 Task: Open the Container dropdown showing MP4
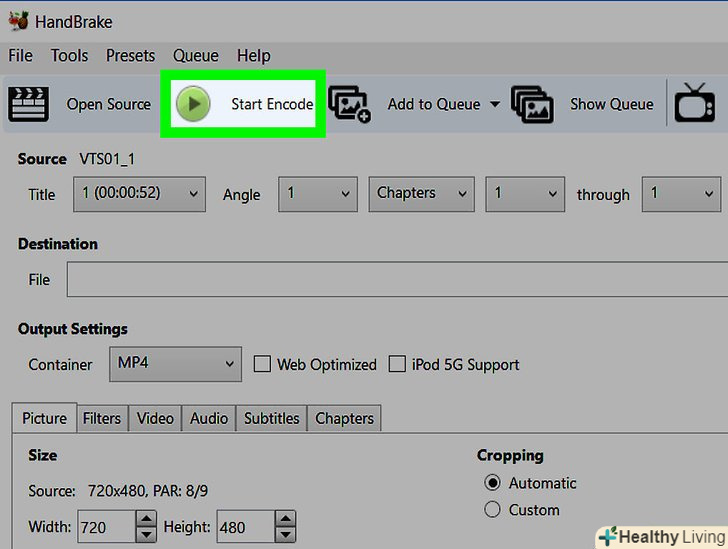tap(176, 364)
